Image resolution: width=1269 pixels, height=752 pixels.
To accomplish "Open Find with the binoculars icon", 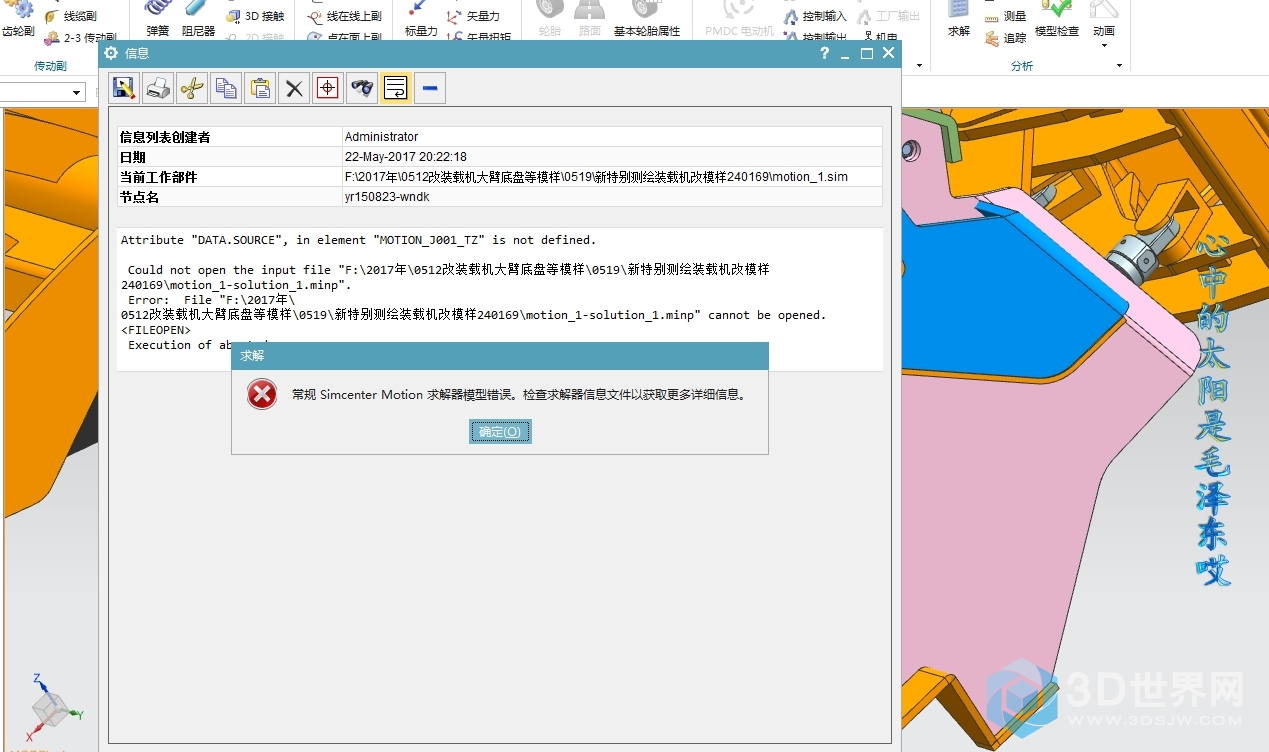I will [362, 89].
